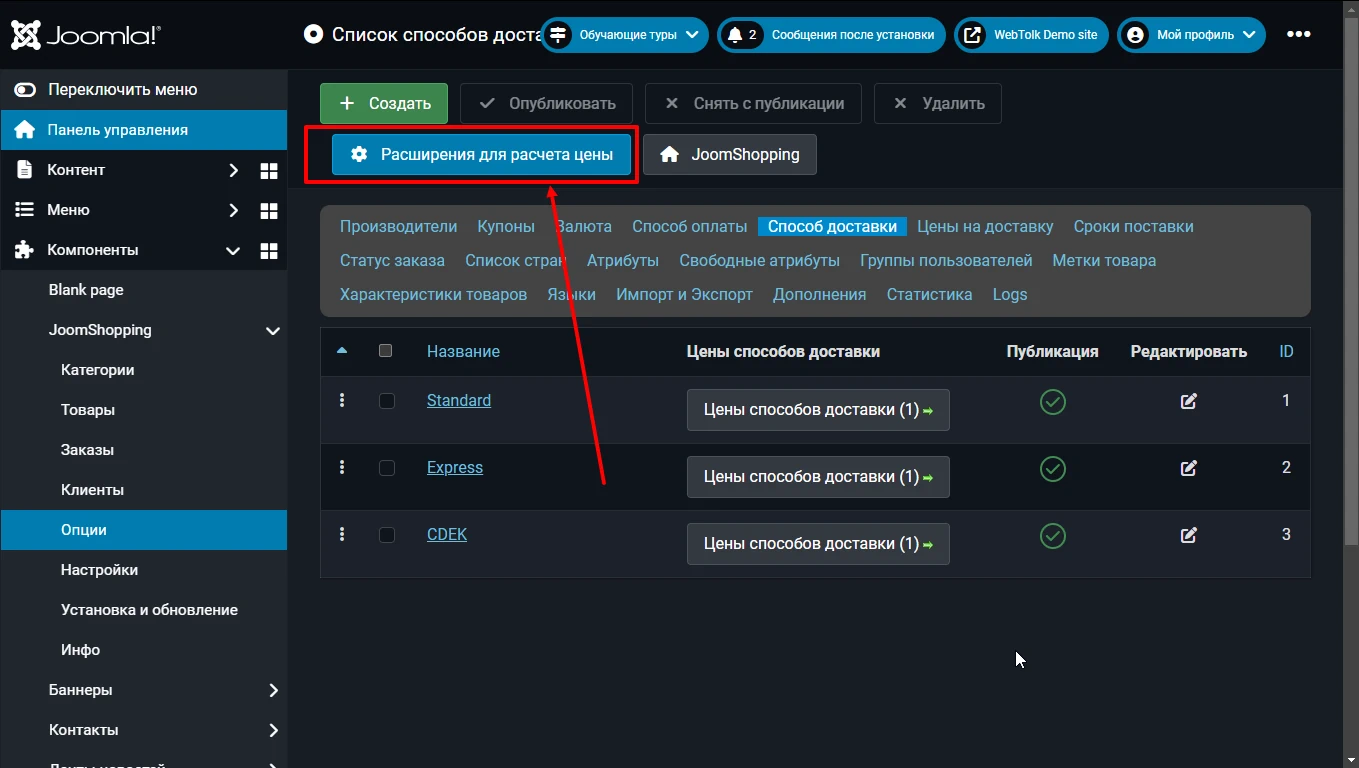This screenshot has width=1359, height=768.
Task: Check the Standard row checkbox
Action: (387, 401)
